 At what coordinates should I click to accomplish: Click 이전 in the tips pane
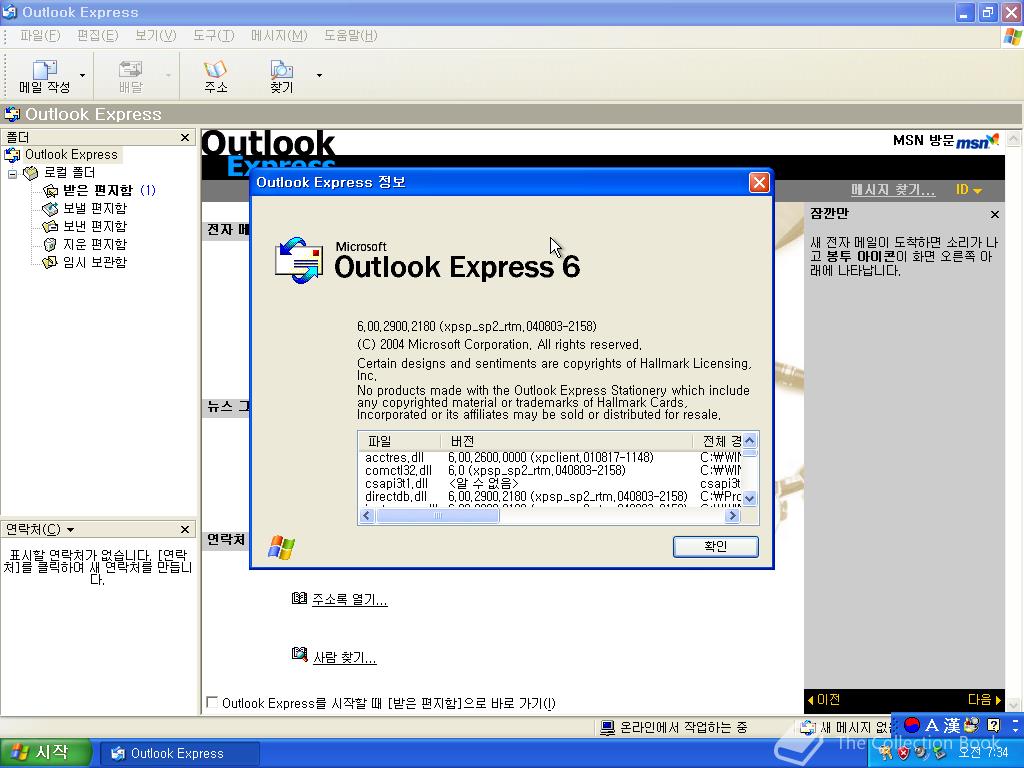point(824,699)
